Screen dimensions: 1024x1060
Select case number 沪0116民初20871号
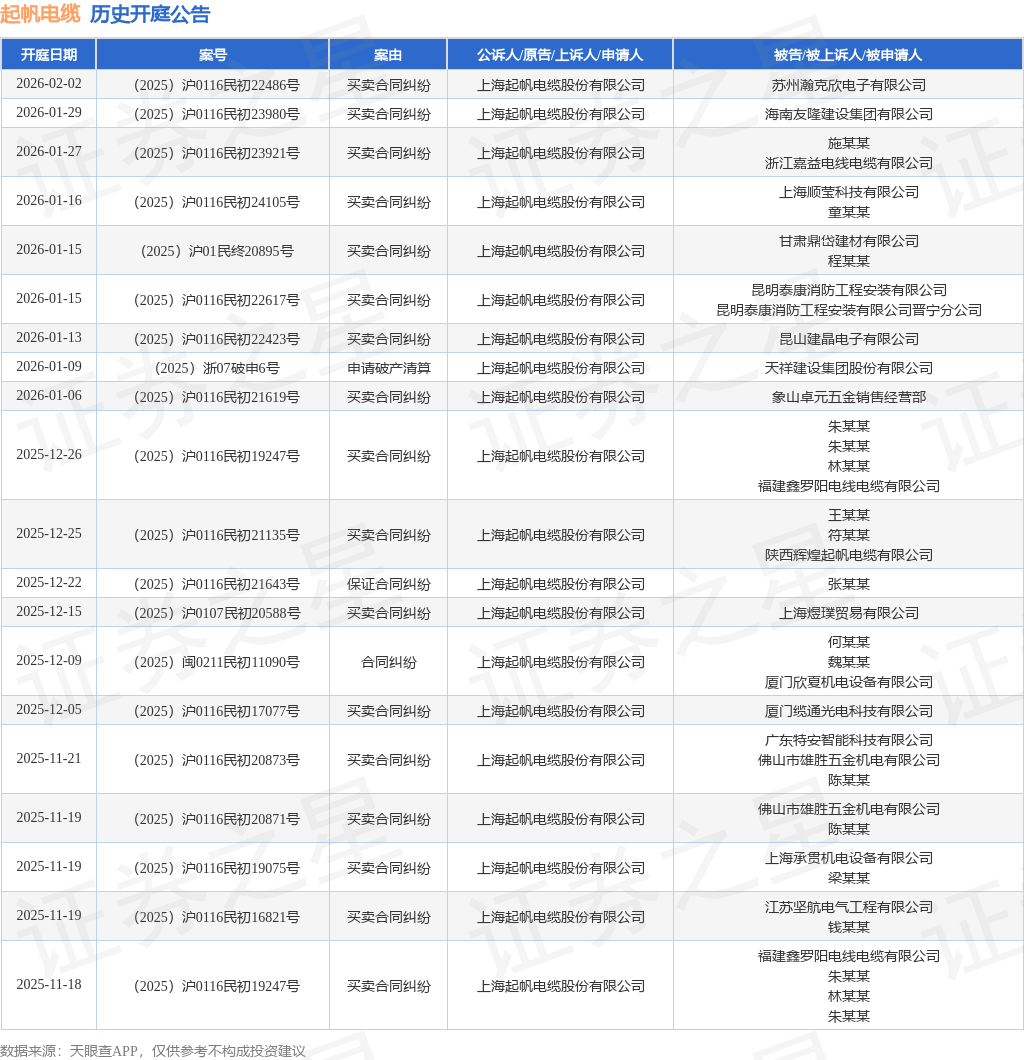pos(216,819)
